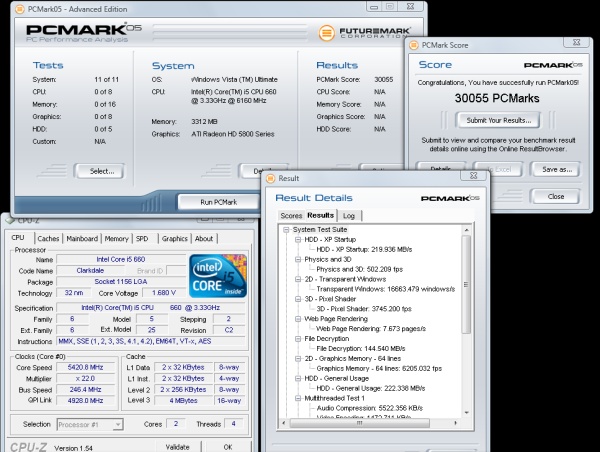Select the Audio Compression: 5522.356 KB/s row
Screen dimensions: 600x452
pos(370,408)
